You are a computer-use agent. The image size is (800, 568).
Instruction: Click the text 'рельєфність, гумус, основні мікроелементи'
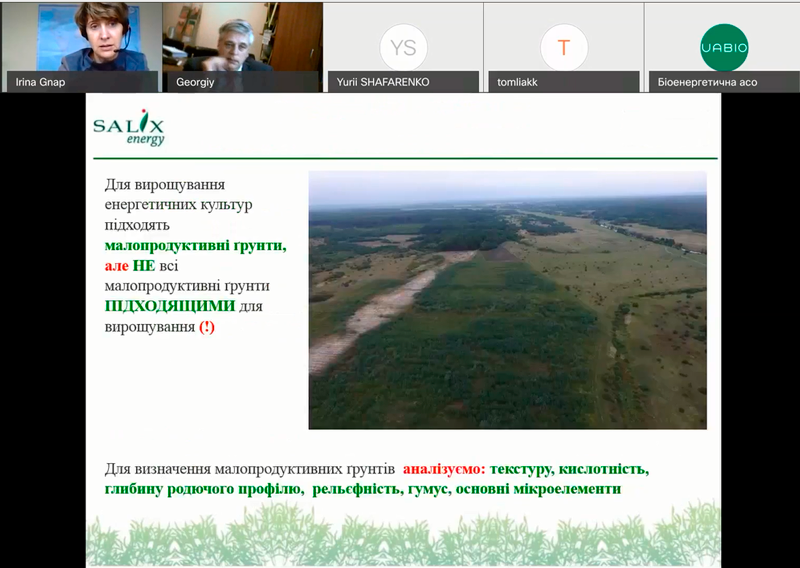coord(466,489)
